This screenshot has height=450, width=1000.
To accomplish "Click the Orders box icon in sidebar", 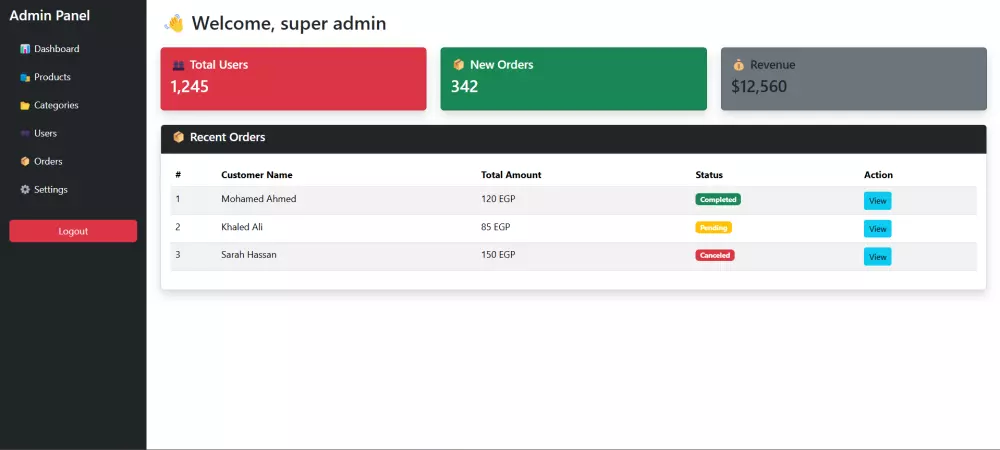I will pyautogui.click(x=25, y=161).
